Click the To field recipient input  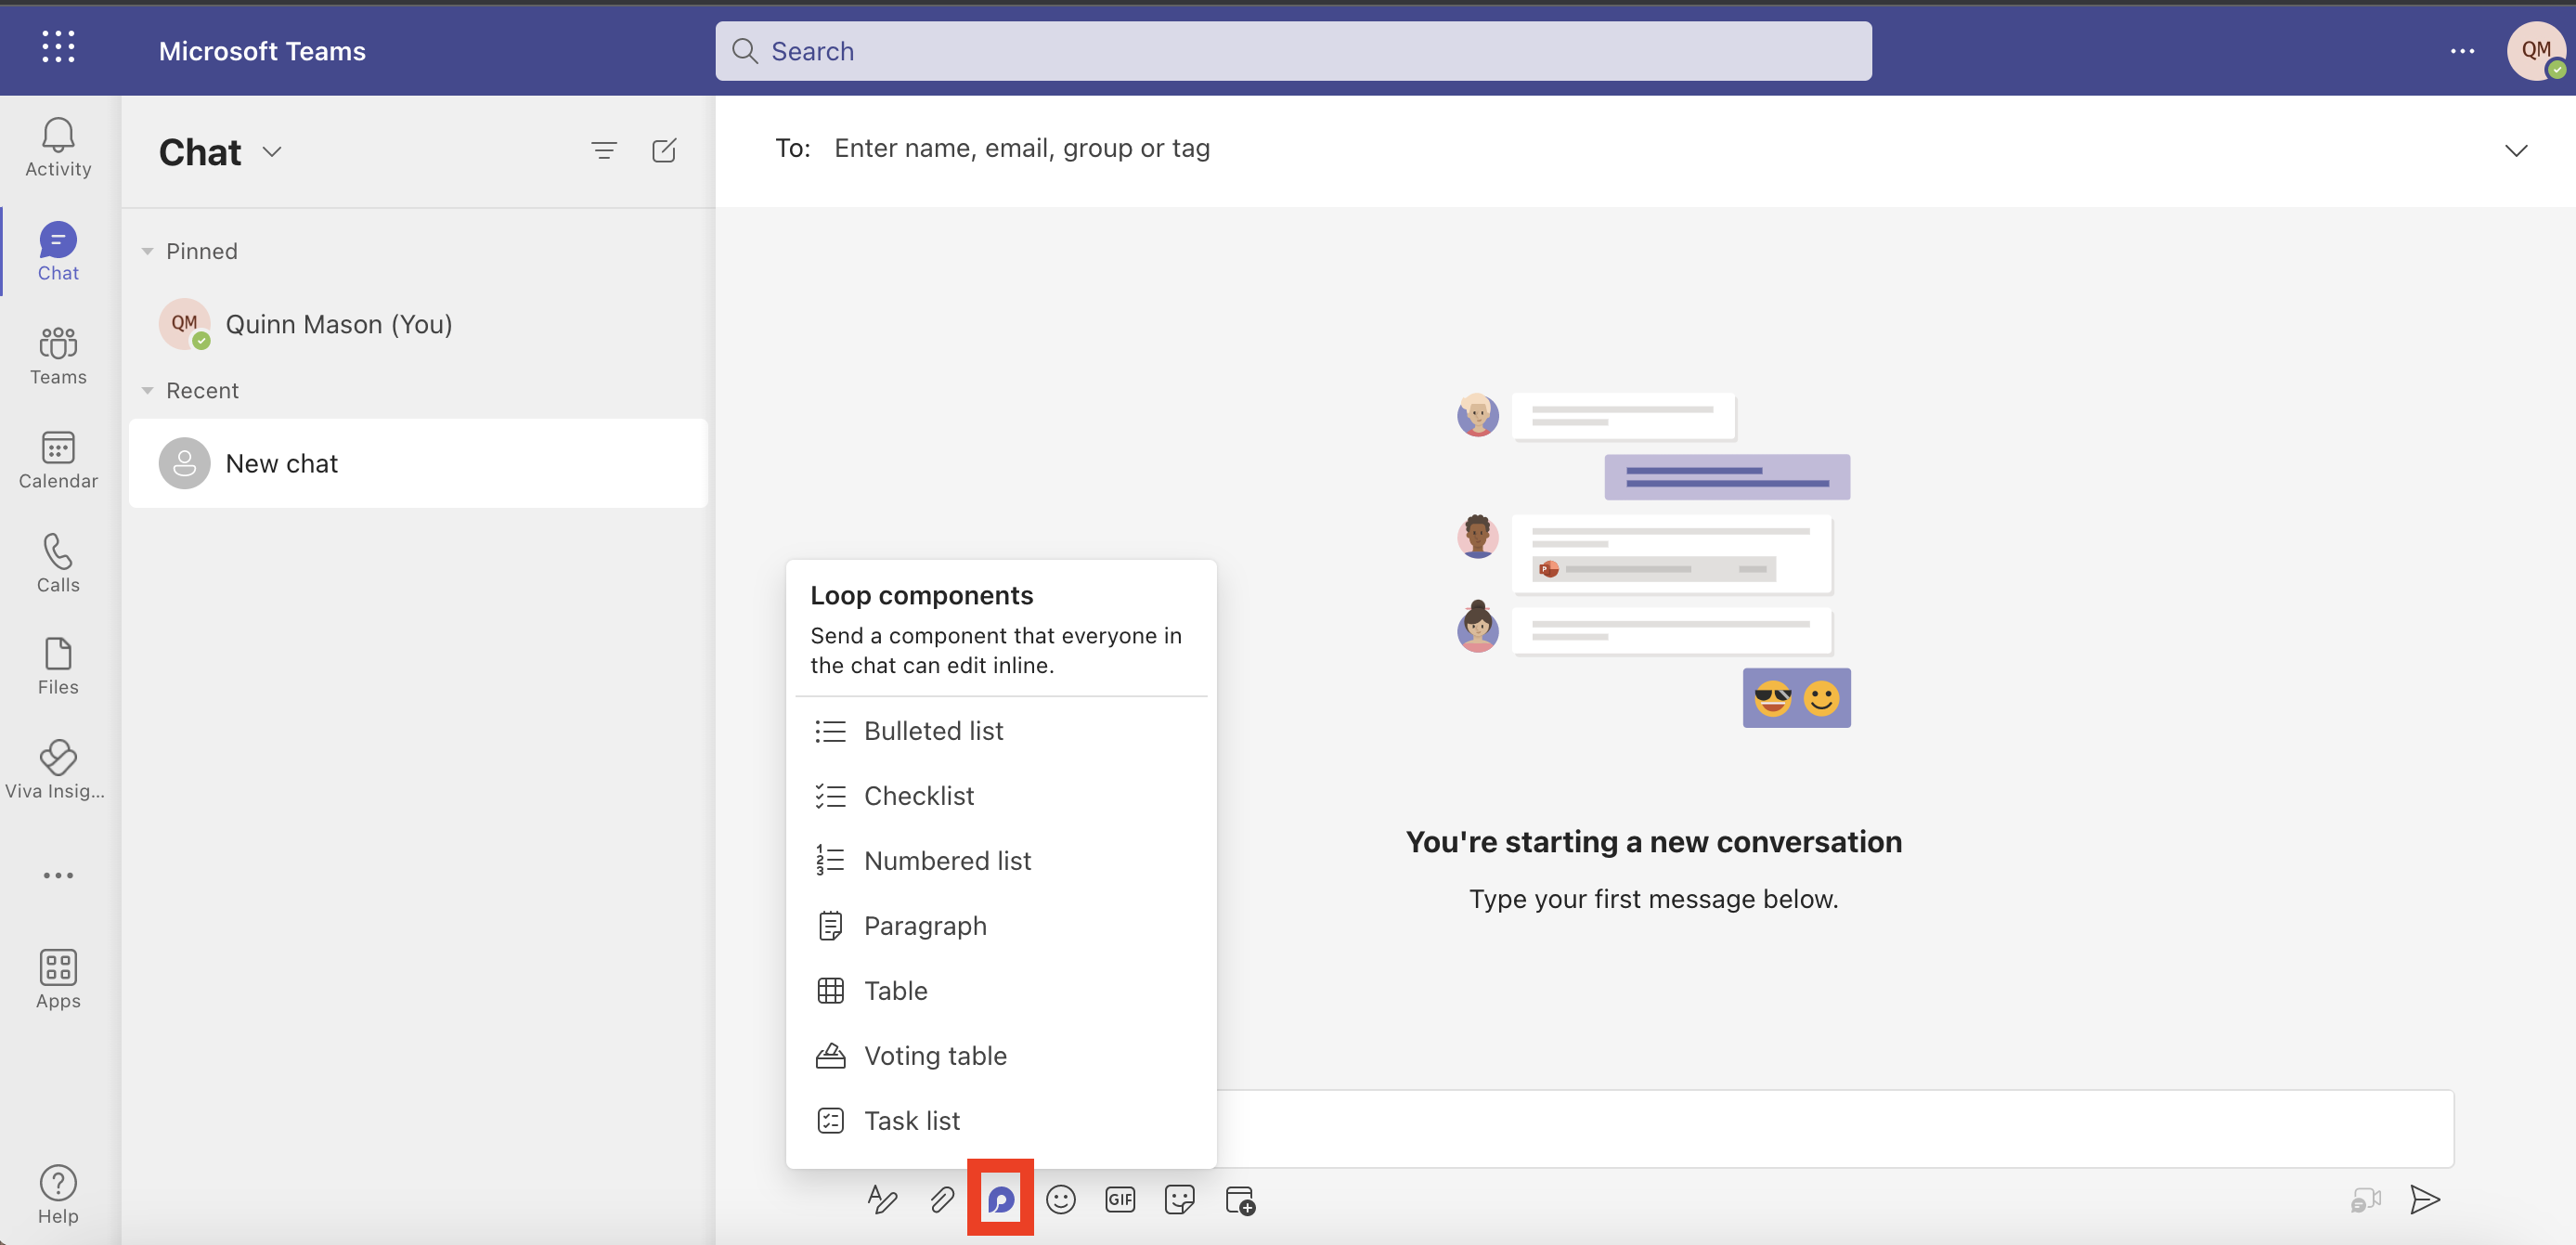coord(1020,149)
